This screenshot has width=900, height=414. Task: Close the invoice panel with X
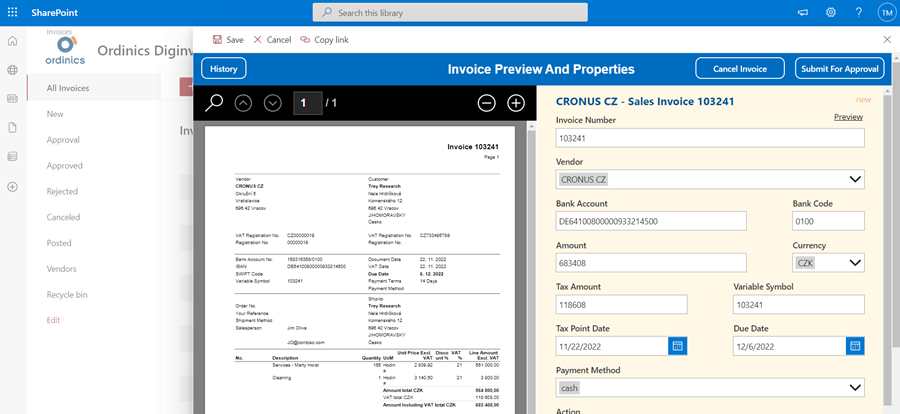887,39
